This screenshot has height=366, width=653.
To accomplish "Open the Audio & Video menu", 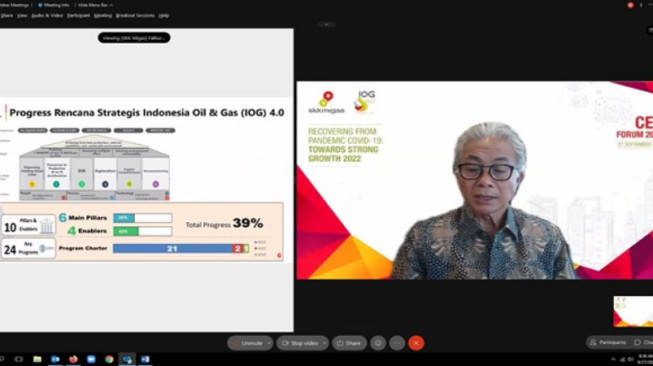I will 47,15.
